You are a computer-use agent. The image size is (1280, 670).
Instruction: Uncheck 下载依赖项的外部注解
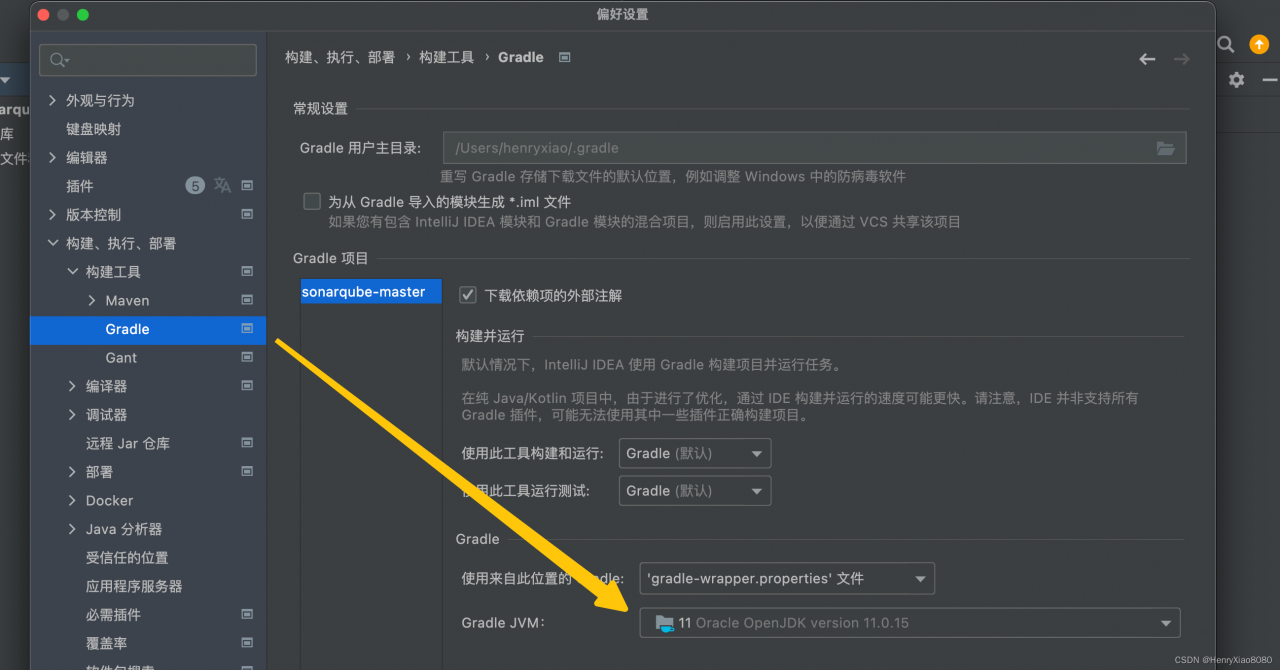(x=467, y=295)
